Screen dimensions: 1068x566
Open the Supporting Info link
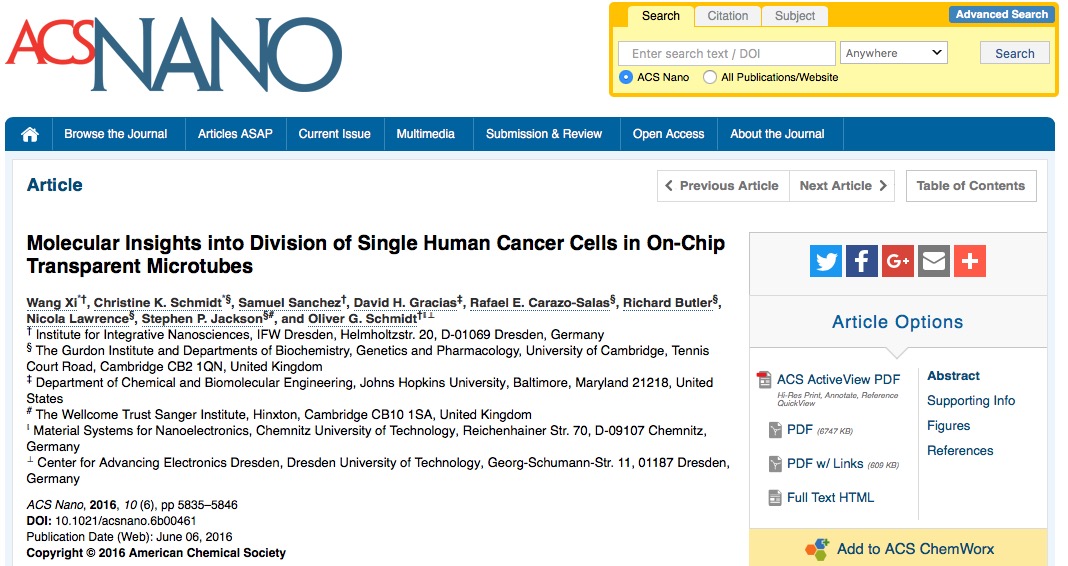tap(971, 400)
